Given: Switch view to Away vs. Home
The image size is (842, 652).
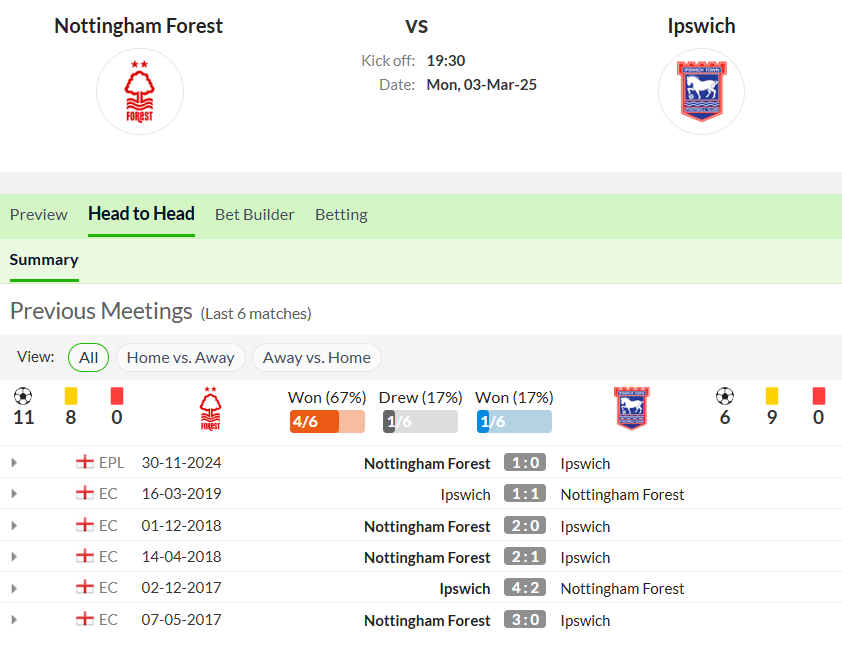Looking at the screenshot, I should tap(317, 358).
